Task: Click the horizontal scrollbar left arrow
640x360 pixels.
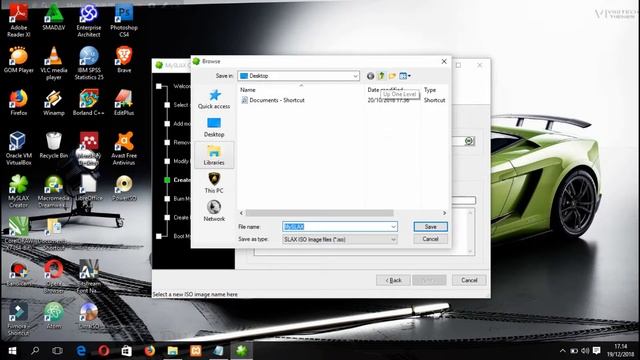Action: (x=242, y=213)
